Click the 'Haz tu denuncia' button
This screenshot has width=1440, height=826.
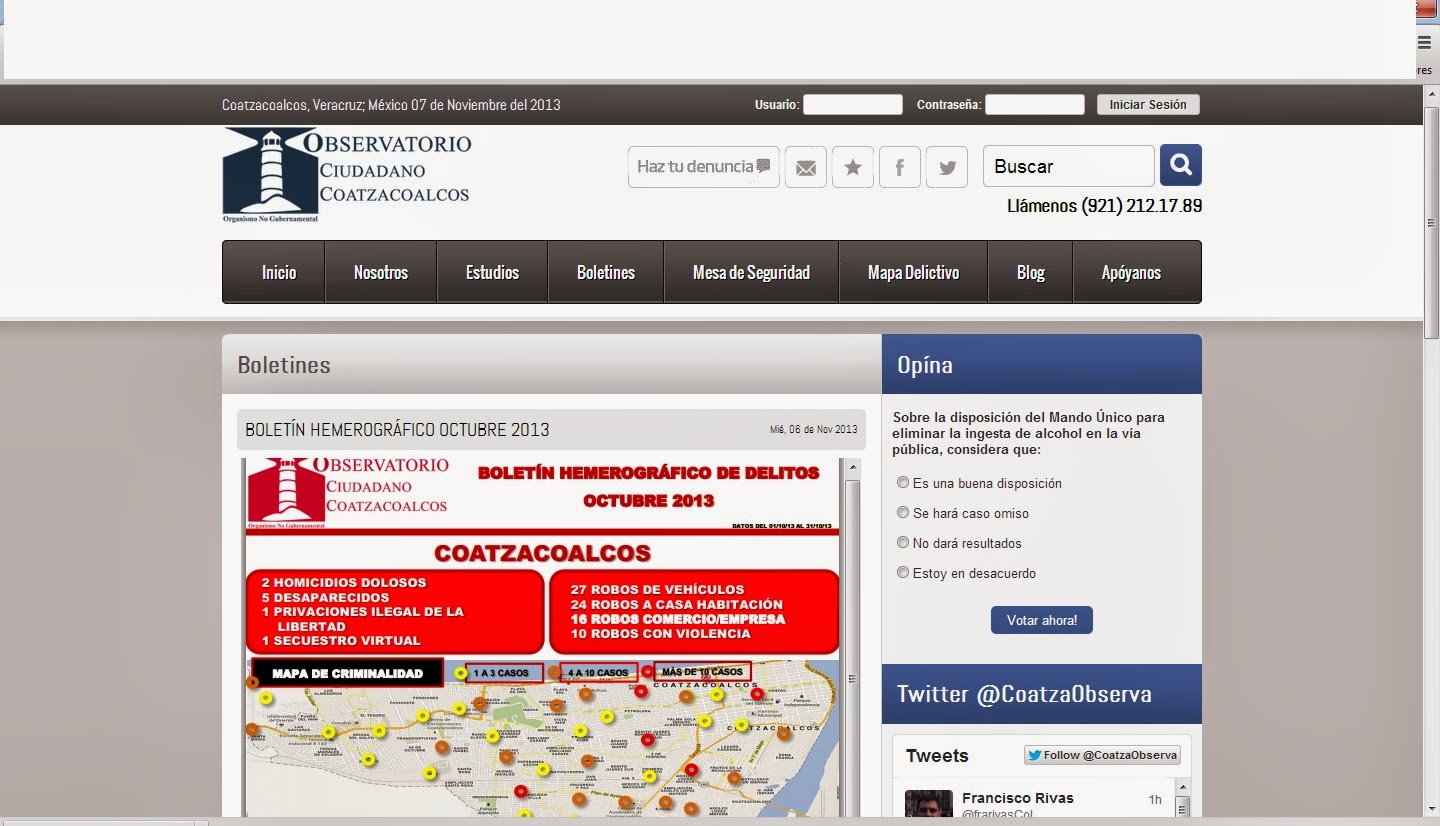point(703,167)
